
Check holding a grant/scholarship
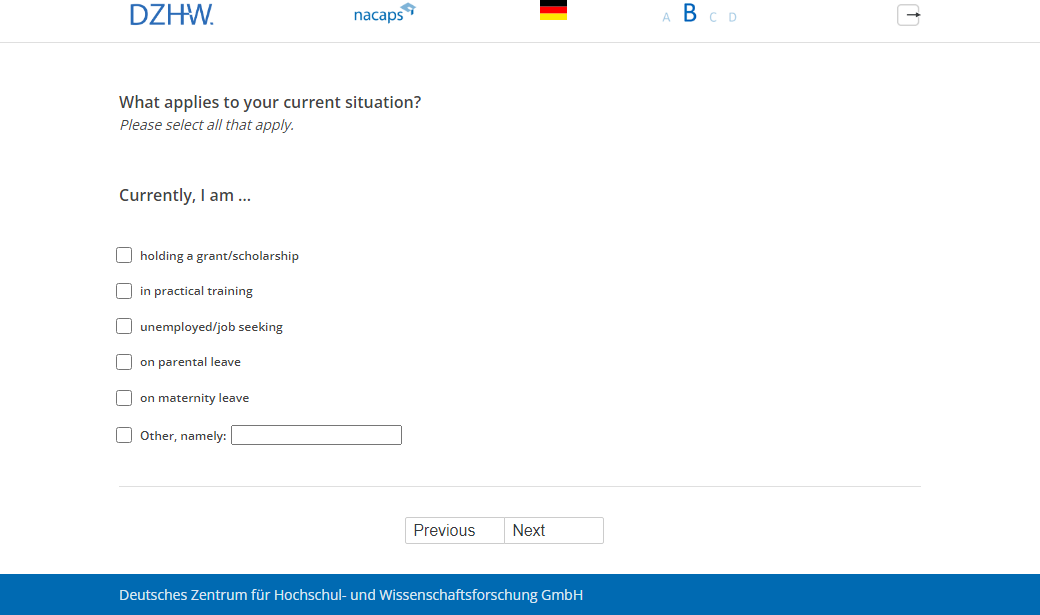(x=124, y=255)
